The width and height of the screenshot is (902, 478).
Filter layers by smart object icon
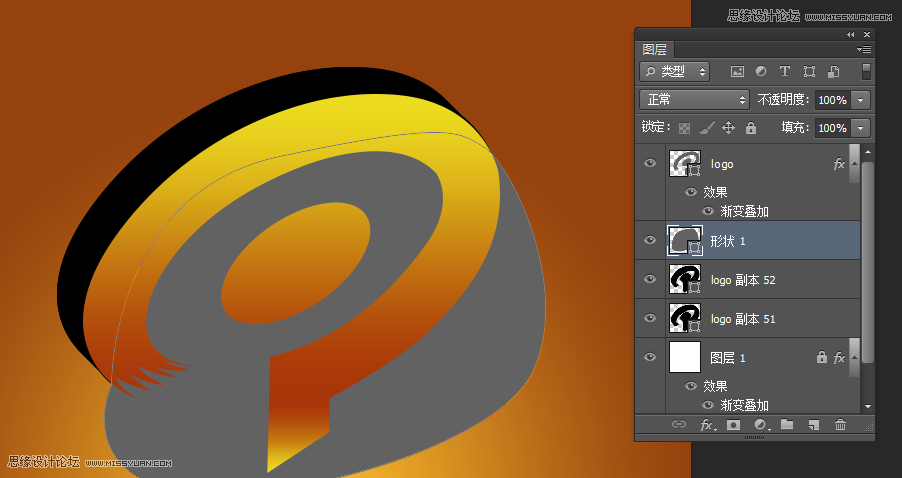(x=833, y=71)
